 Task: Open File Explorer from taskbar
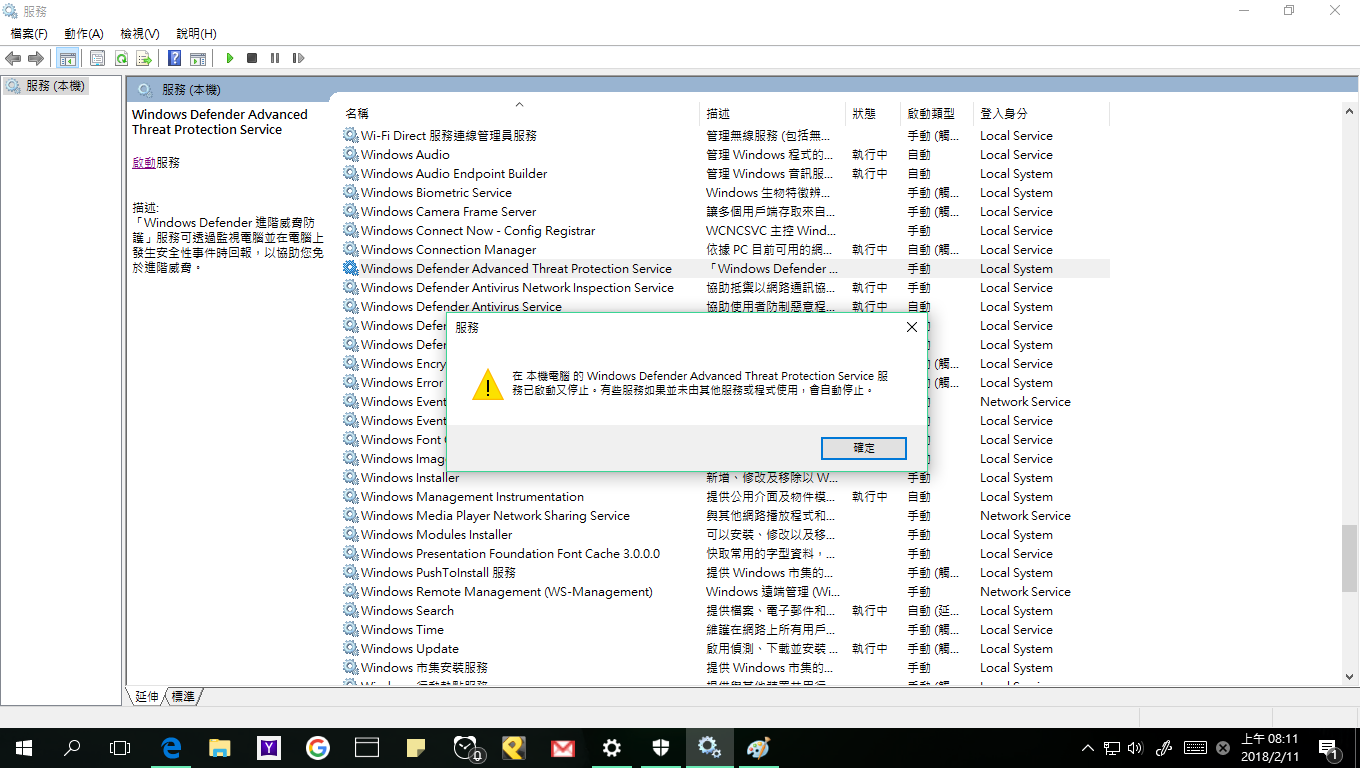[x=220, y=748]
